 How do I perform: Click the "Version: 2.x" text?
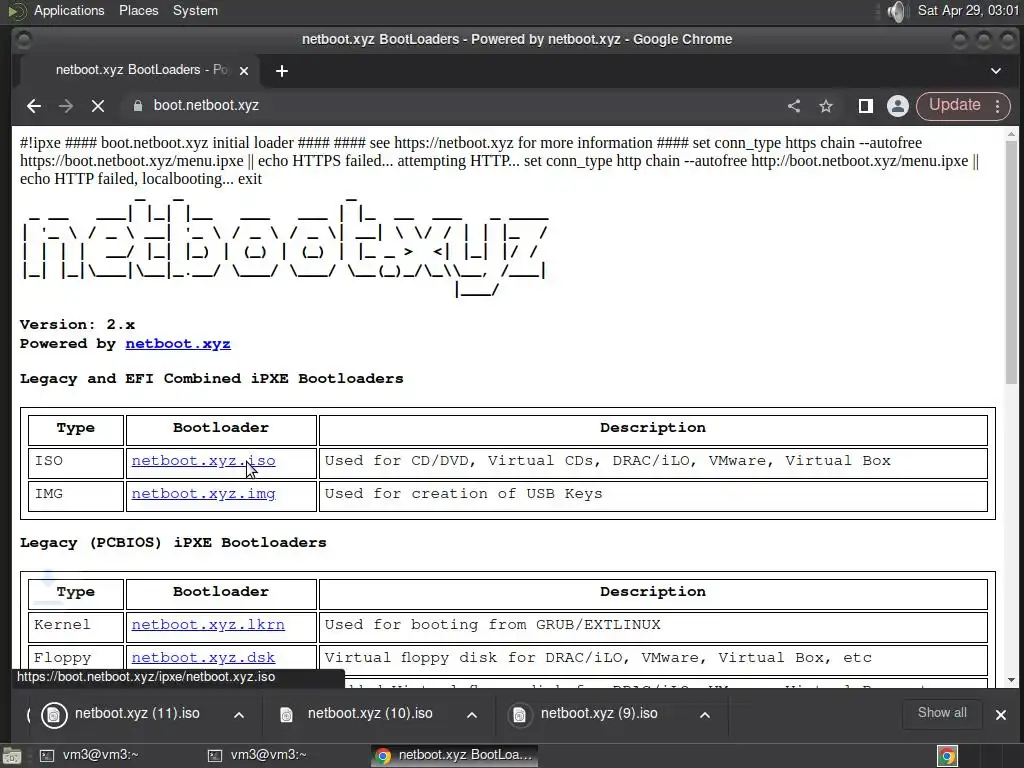(77, 325)
